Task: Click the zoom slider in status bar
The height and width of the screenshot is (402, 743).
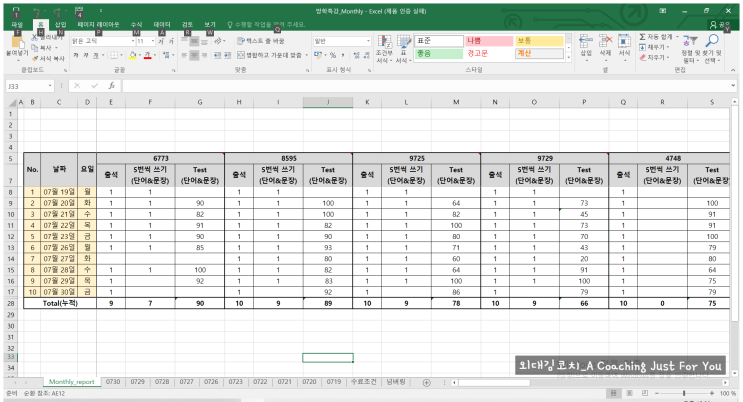Action: click(x=684, y=393)
